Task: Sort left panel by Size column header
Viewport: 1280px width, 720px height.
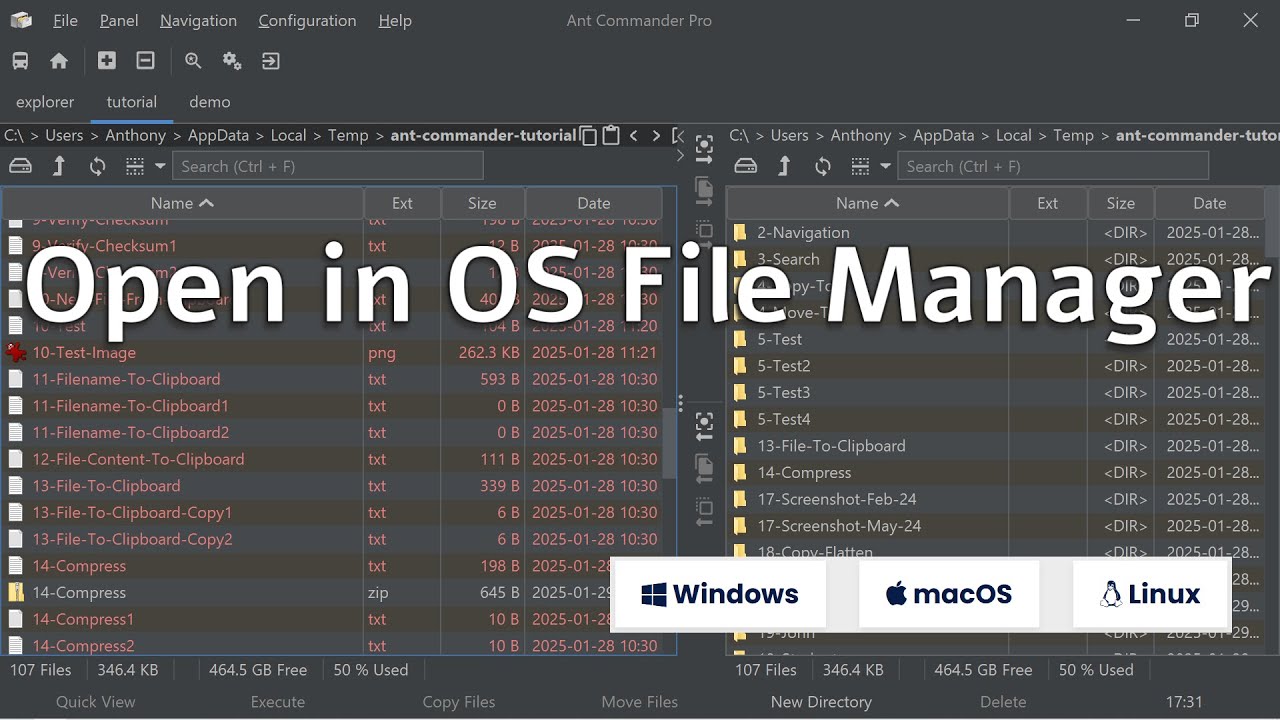Action: (482, 203)
